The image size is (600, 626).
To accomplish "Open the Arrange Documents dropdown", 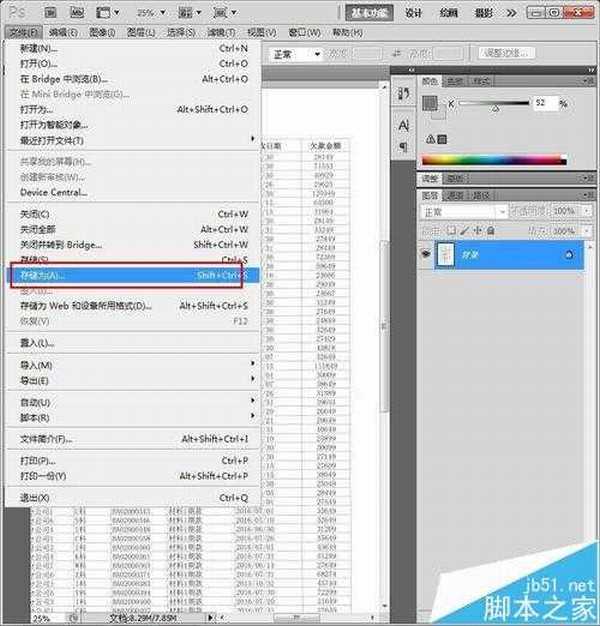I will tap(189, 13).
